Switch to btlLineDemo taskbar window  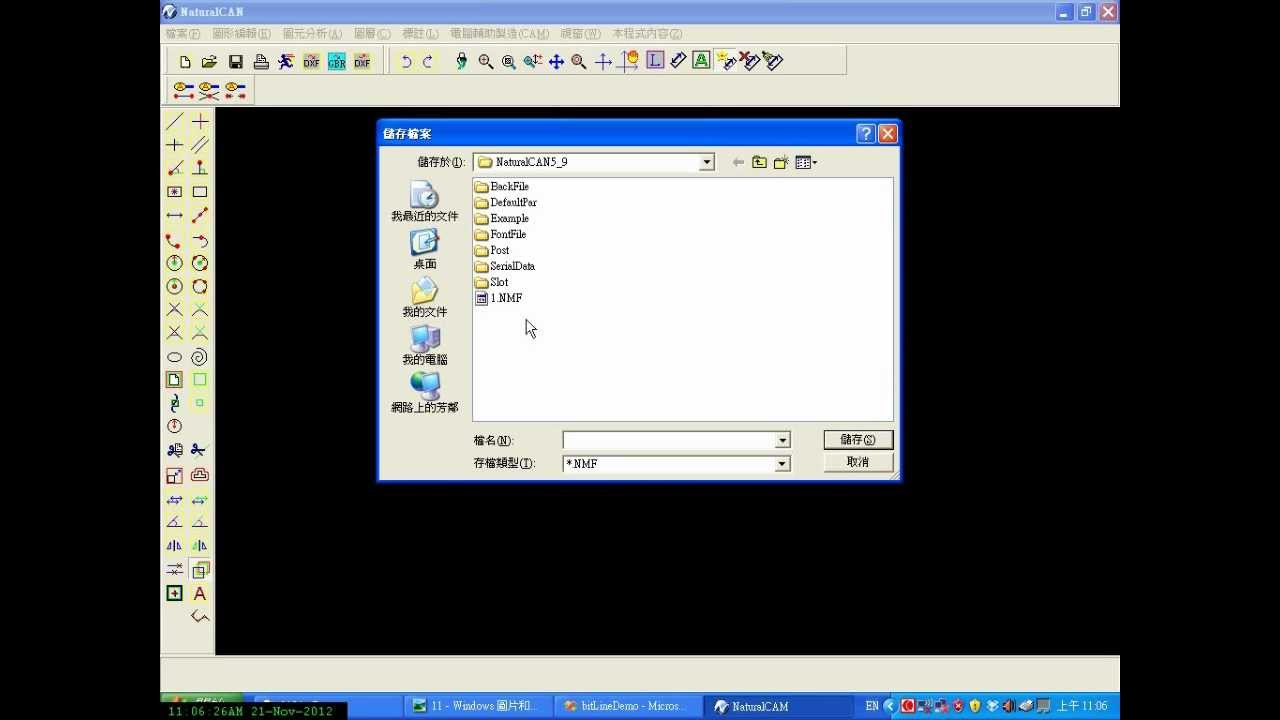tap(626, 706)
